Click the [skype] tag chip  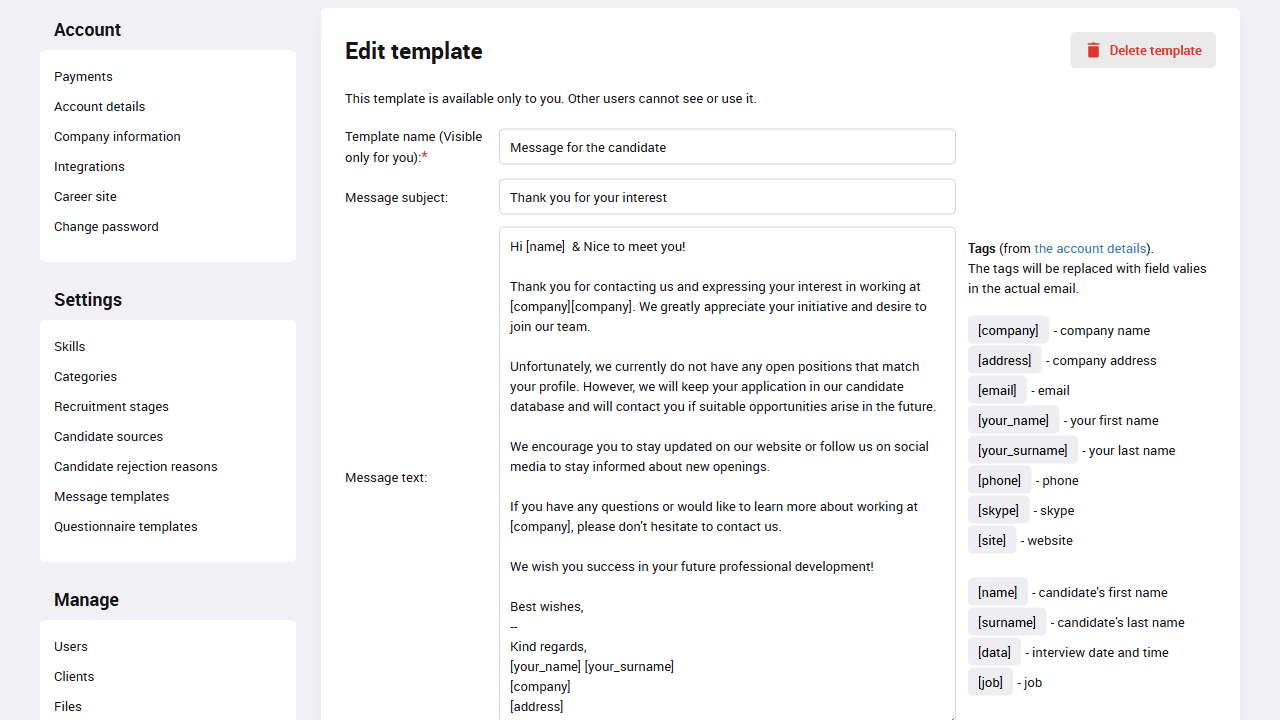[998, 510]
